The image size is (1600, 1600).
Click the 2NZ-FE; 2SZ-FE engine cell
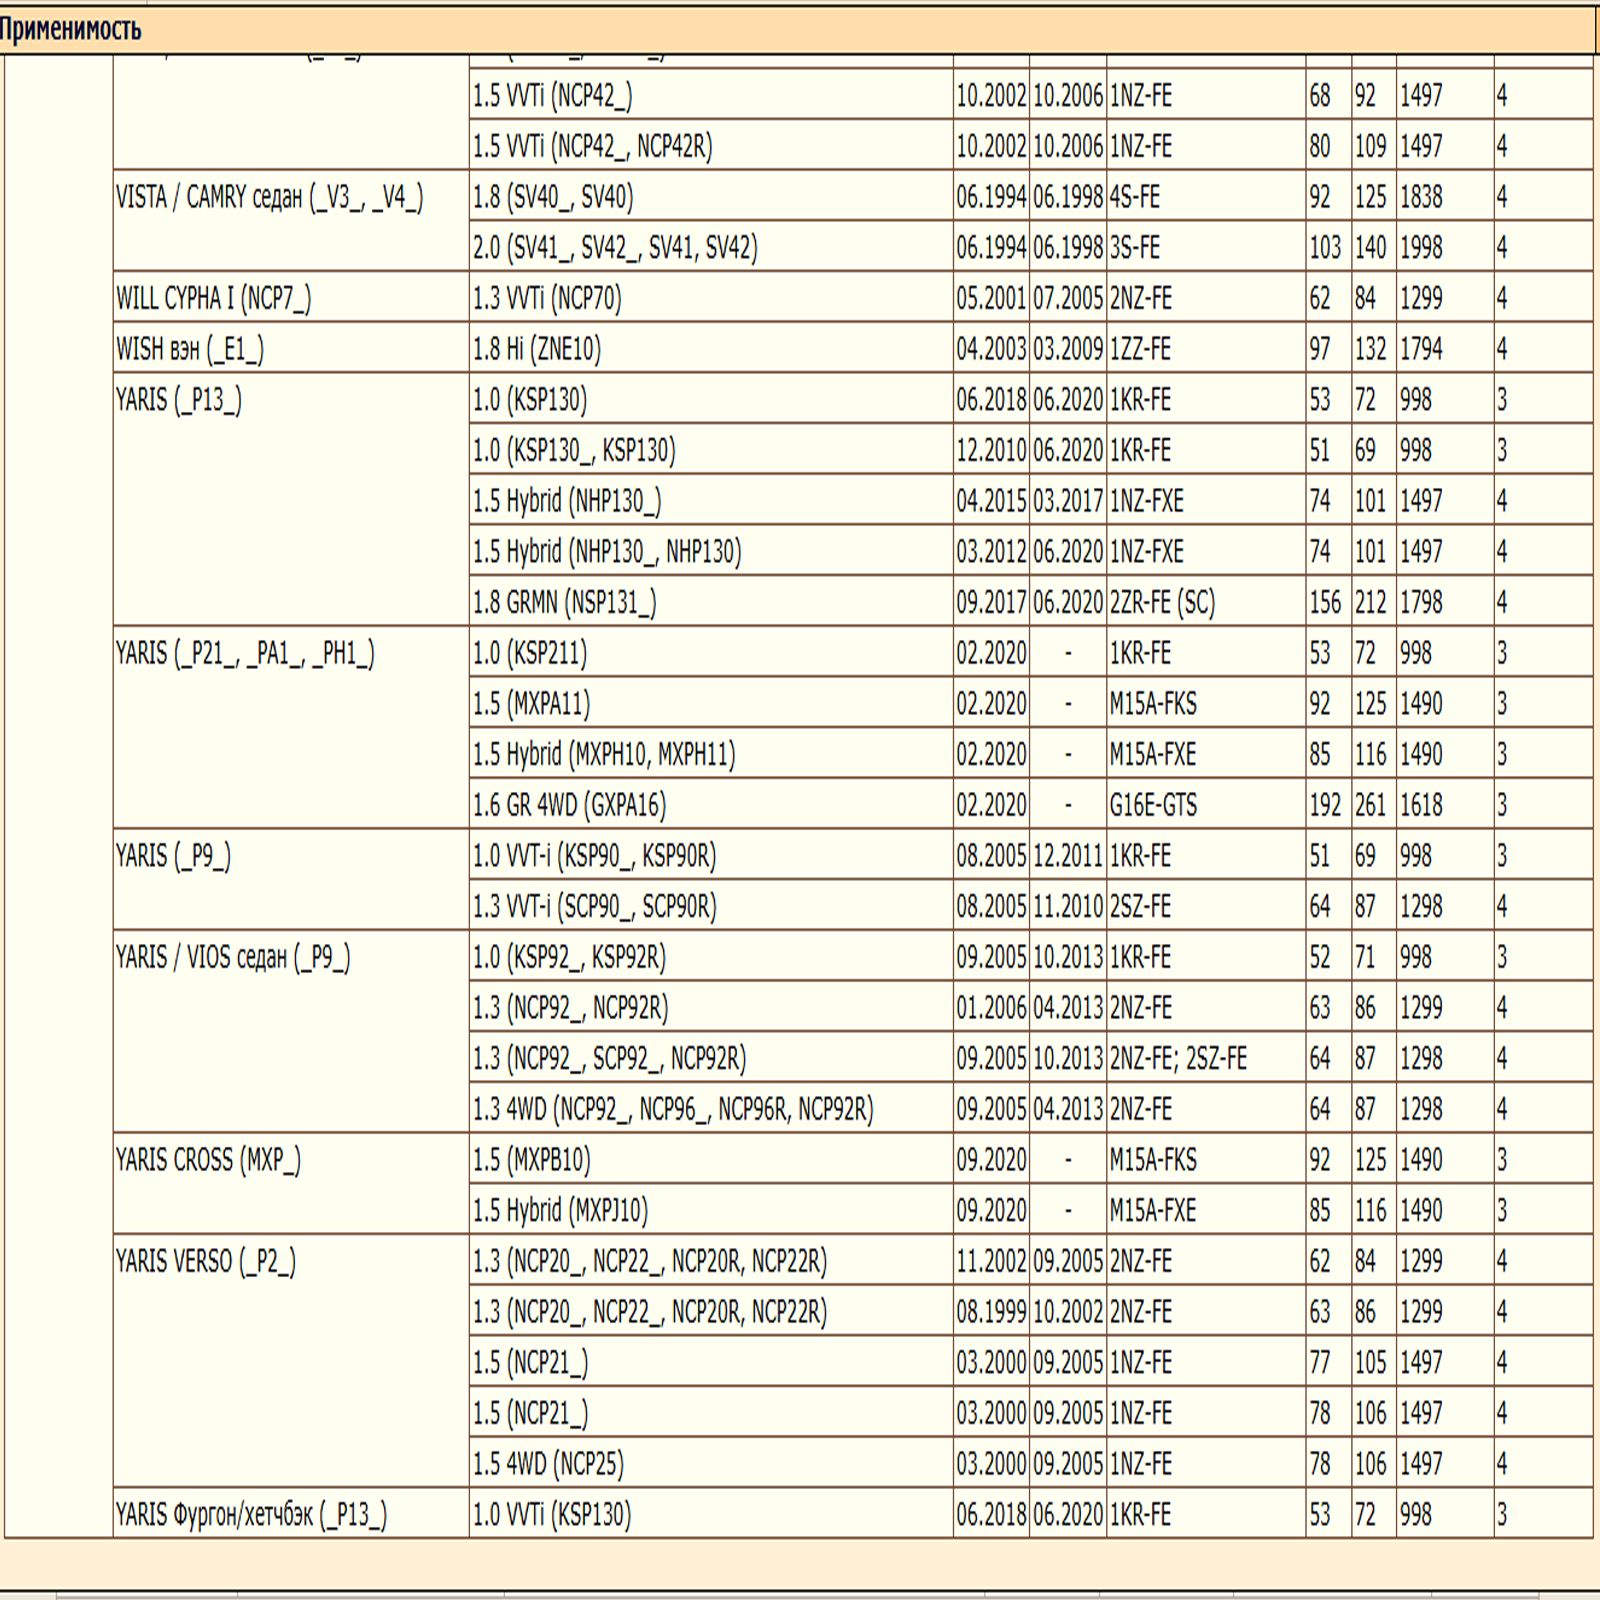click(x=1178, y=1059)
